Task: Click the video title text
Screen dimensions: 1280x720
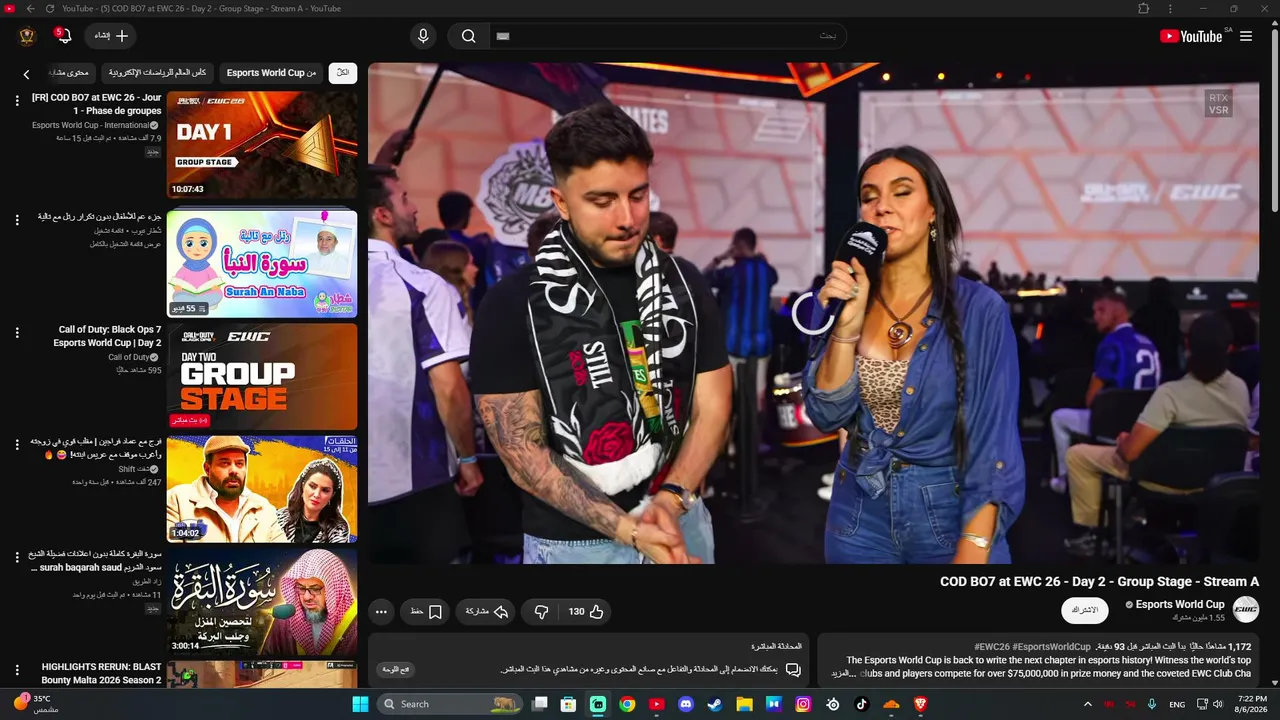Action: pyautogui.click(x=1099, y=582)
